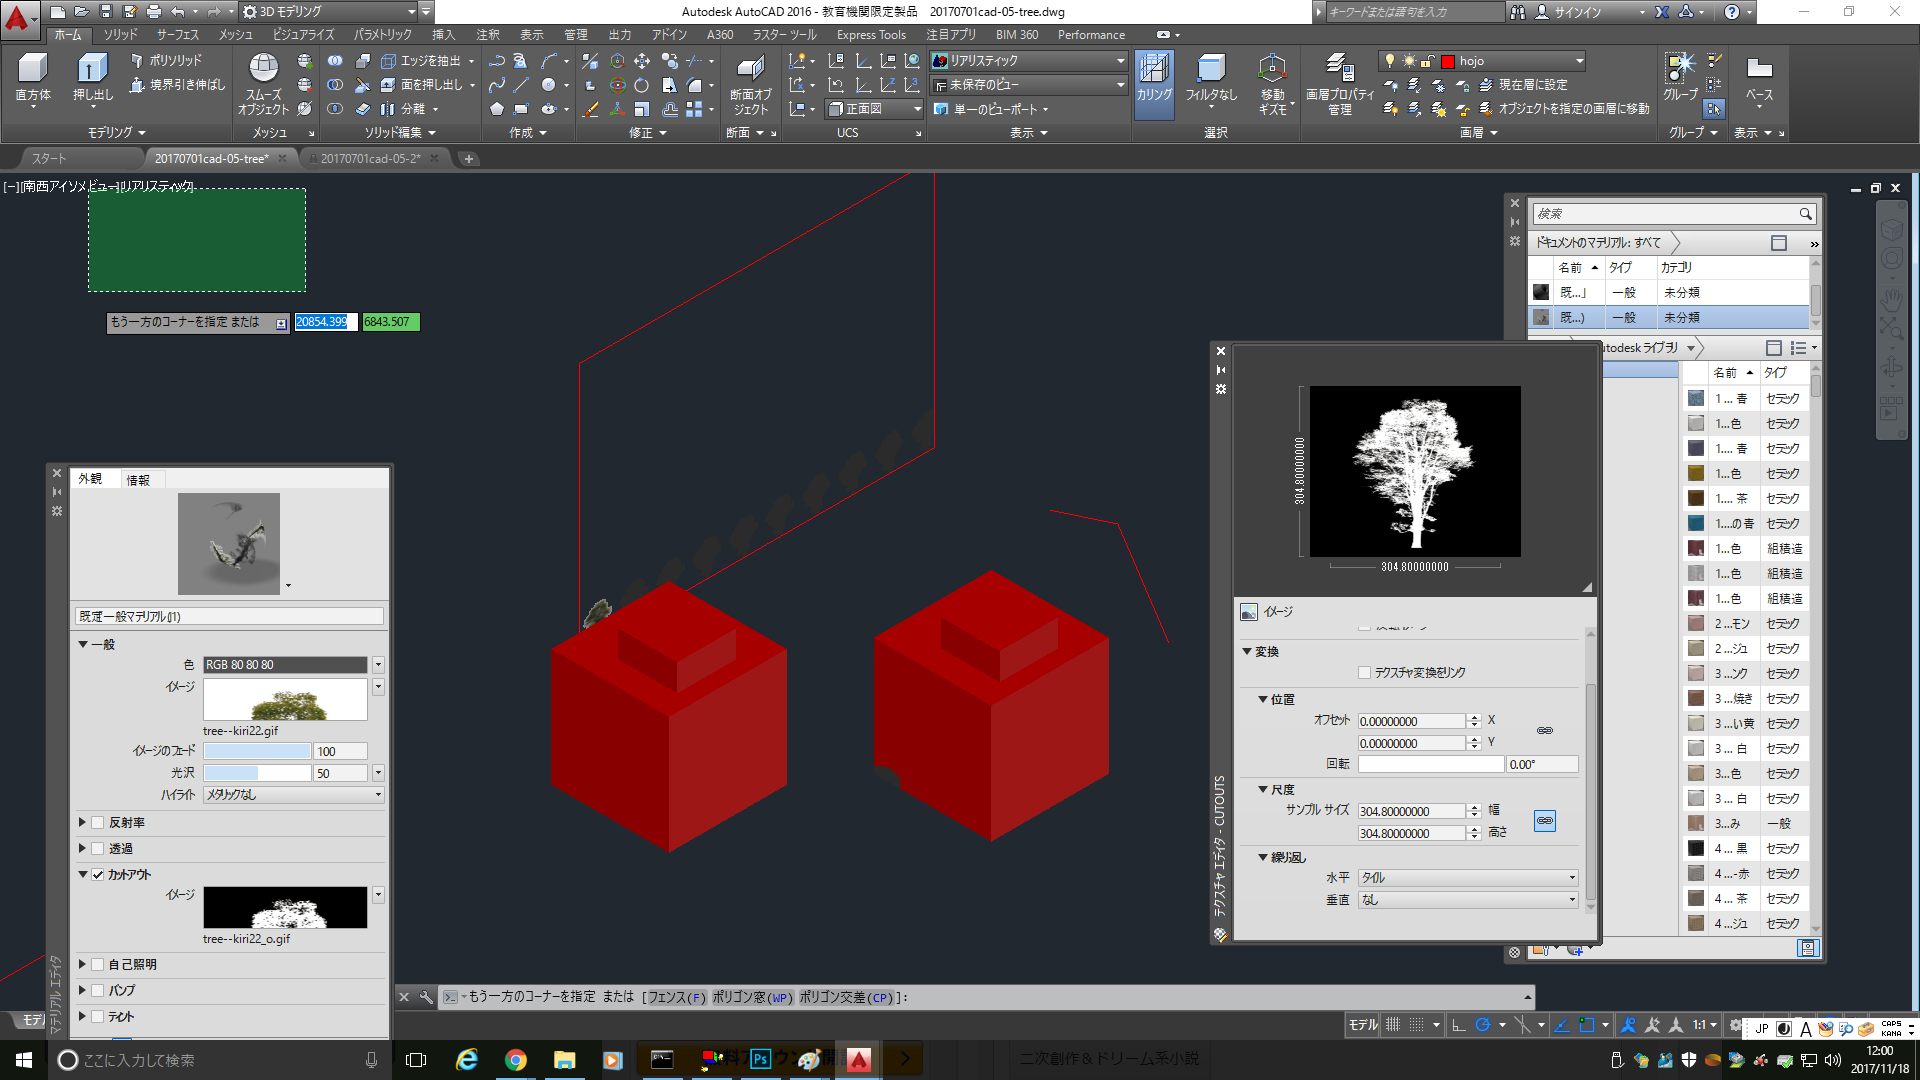Image resolution: width=1920 pixels, height=1080 pixels.
Task: Activate the カリング culling button
Action: pyautogui.click(x=1153, y=78)
